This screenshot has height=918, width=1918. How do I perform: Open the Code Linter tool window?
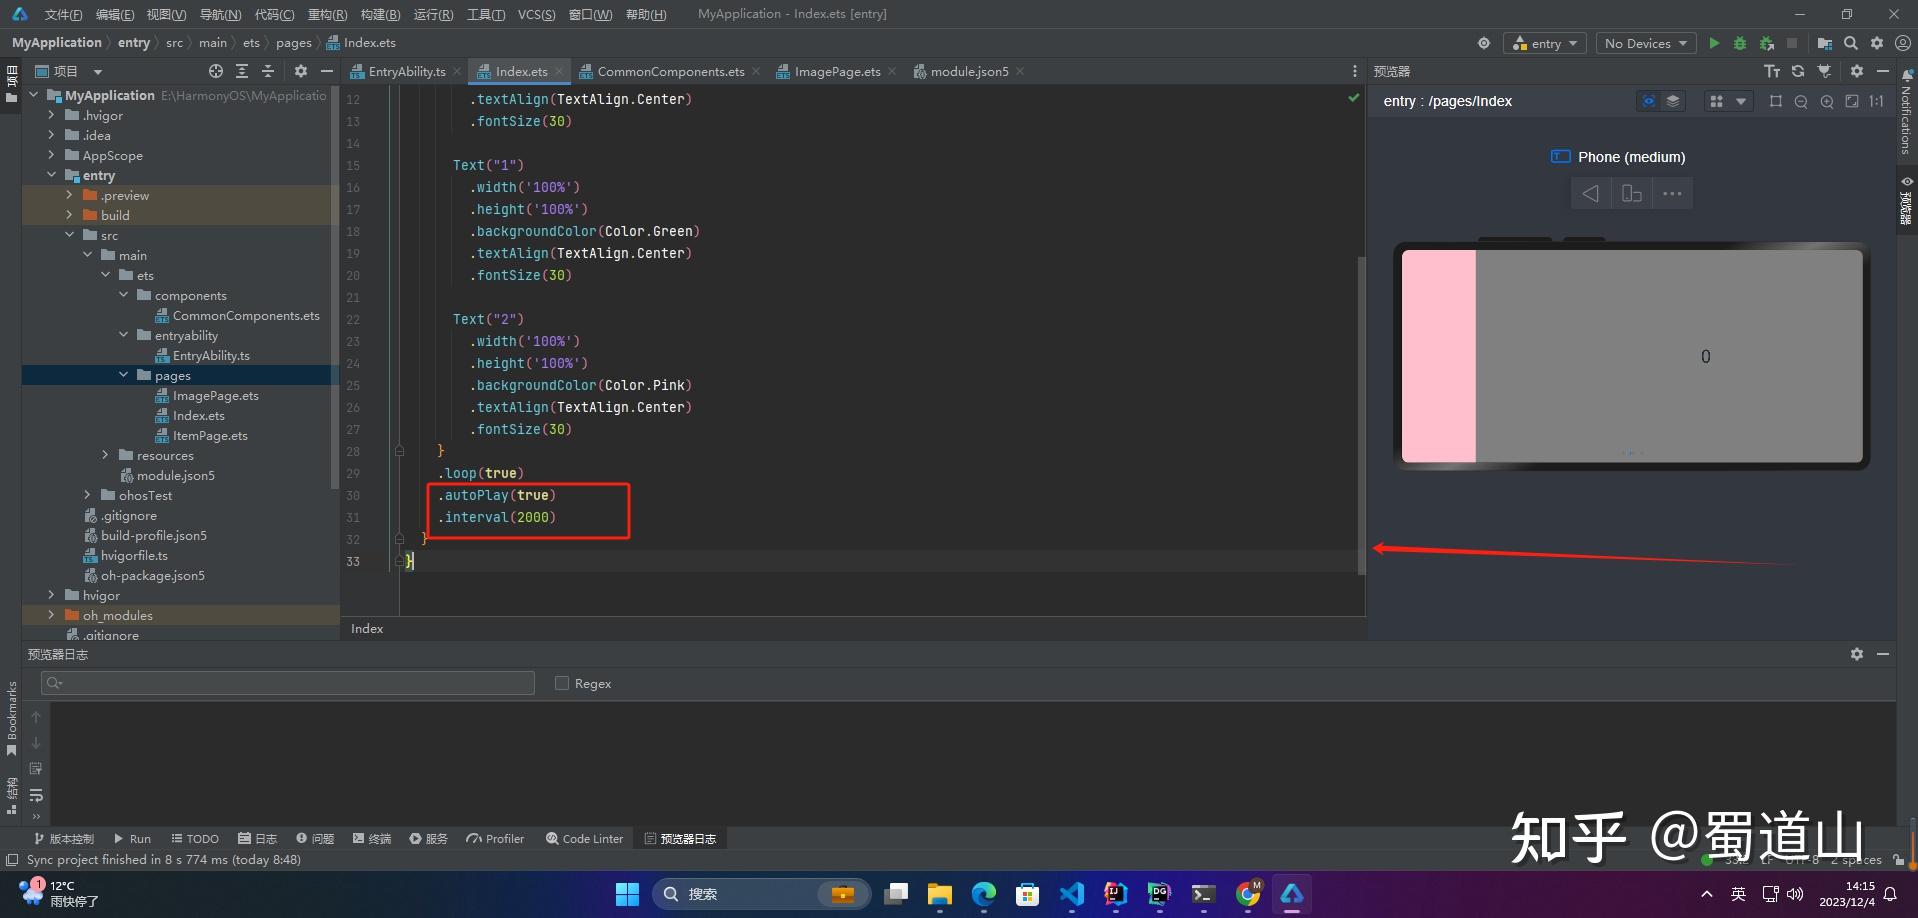(x=584, y=838)
